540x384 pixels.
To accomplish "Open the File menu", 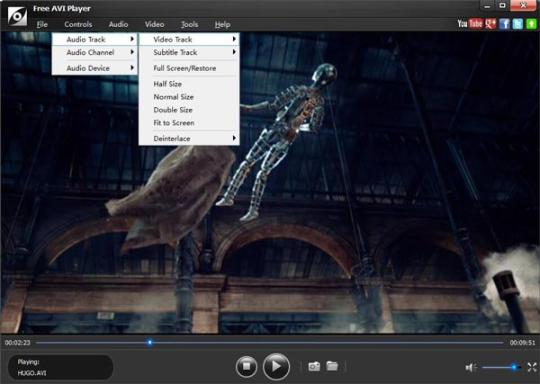I will [x=42, y=24].
